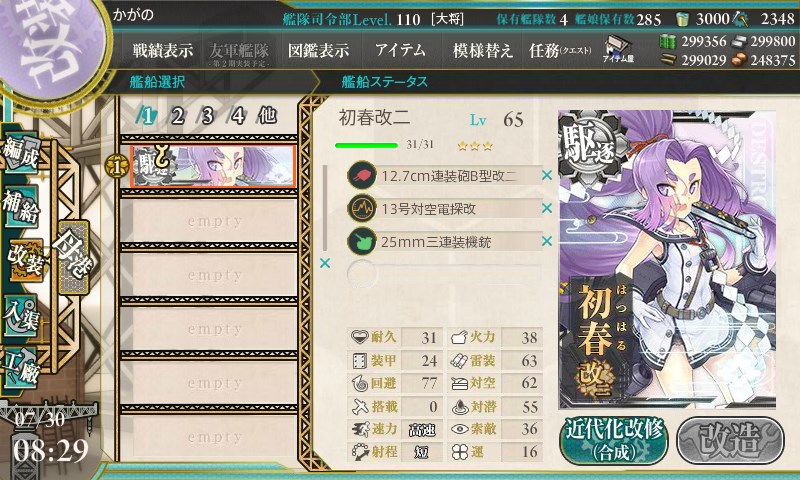
Task: Switch to the 他 other ships tab
Action: 267,116
